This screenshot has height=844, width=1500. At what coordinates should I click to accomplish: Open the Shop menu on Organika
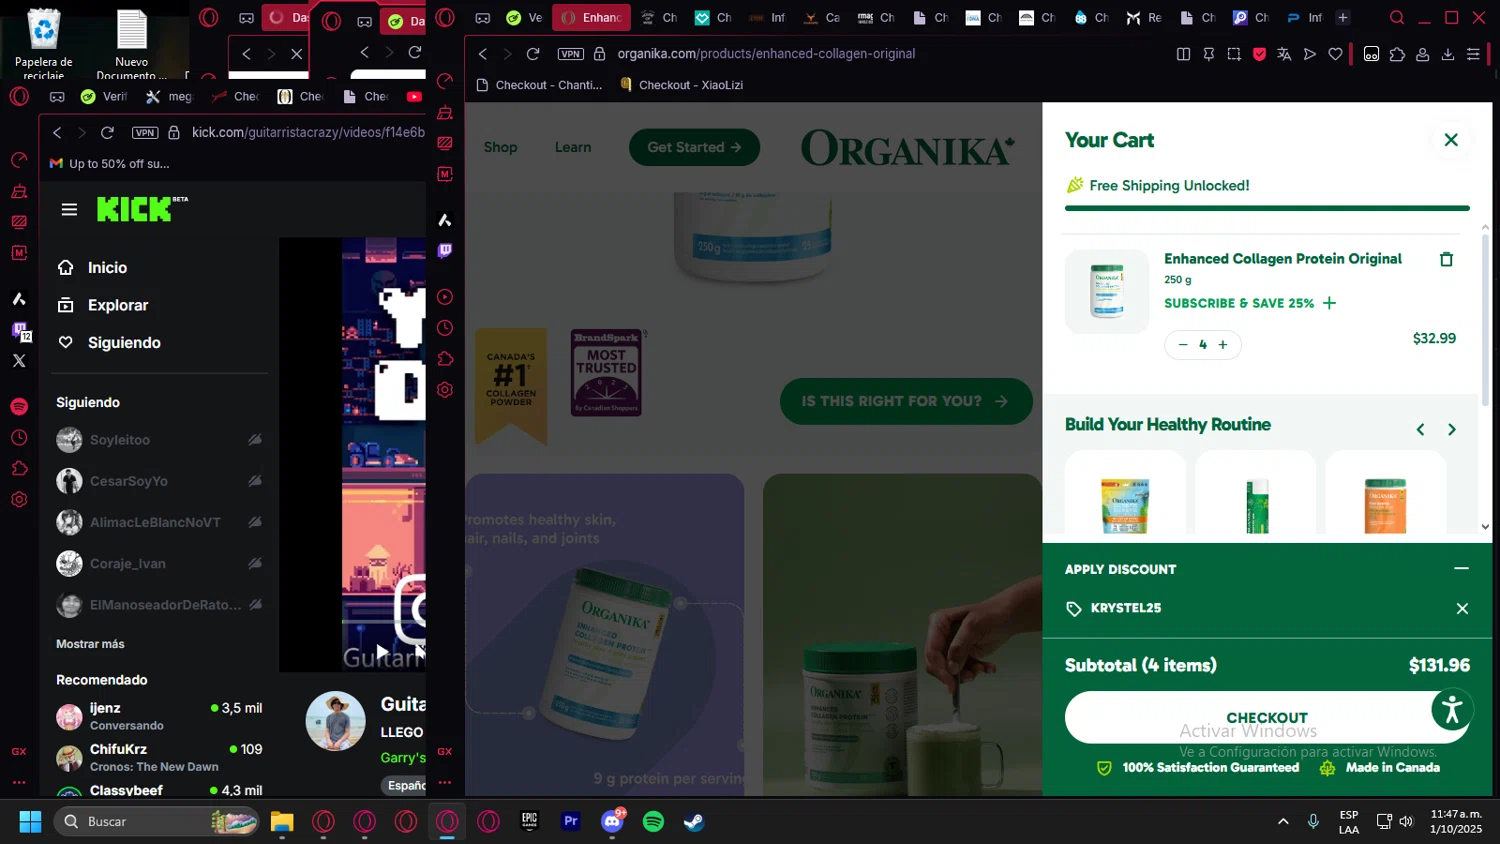click(x=500, y=147)
